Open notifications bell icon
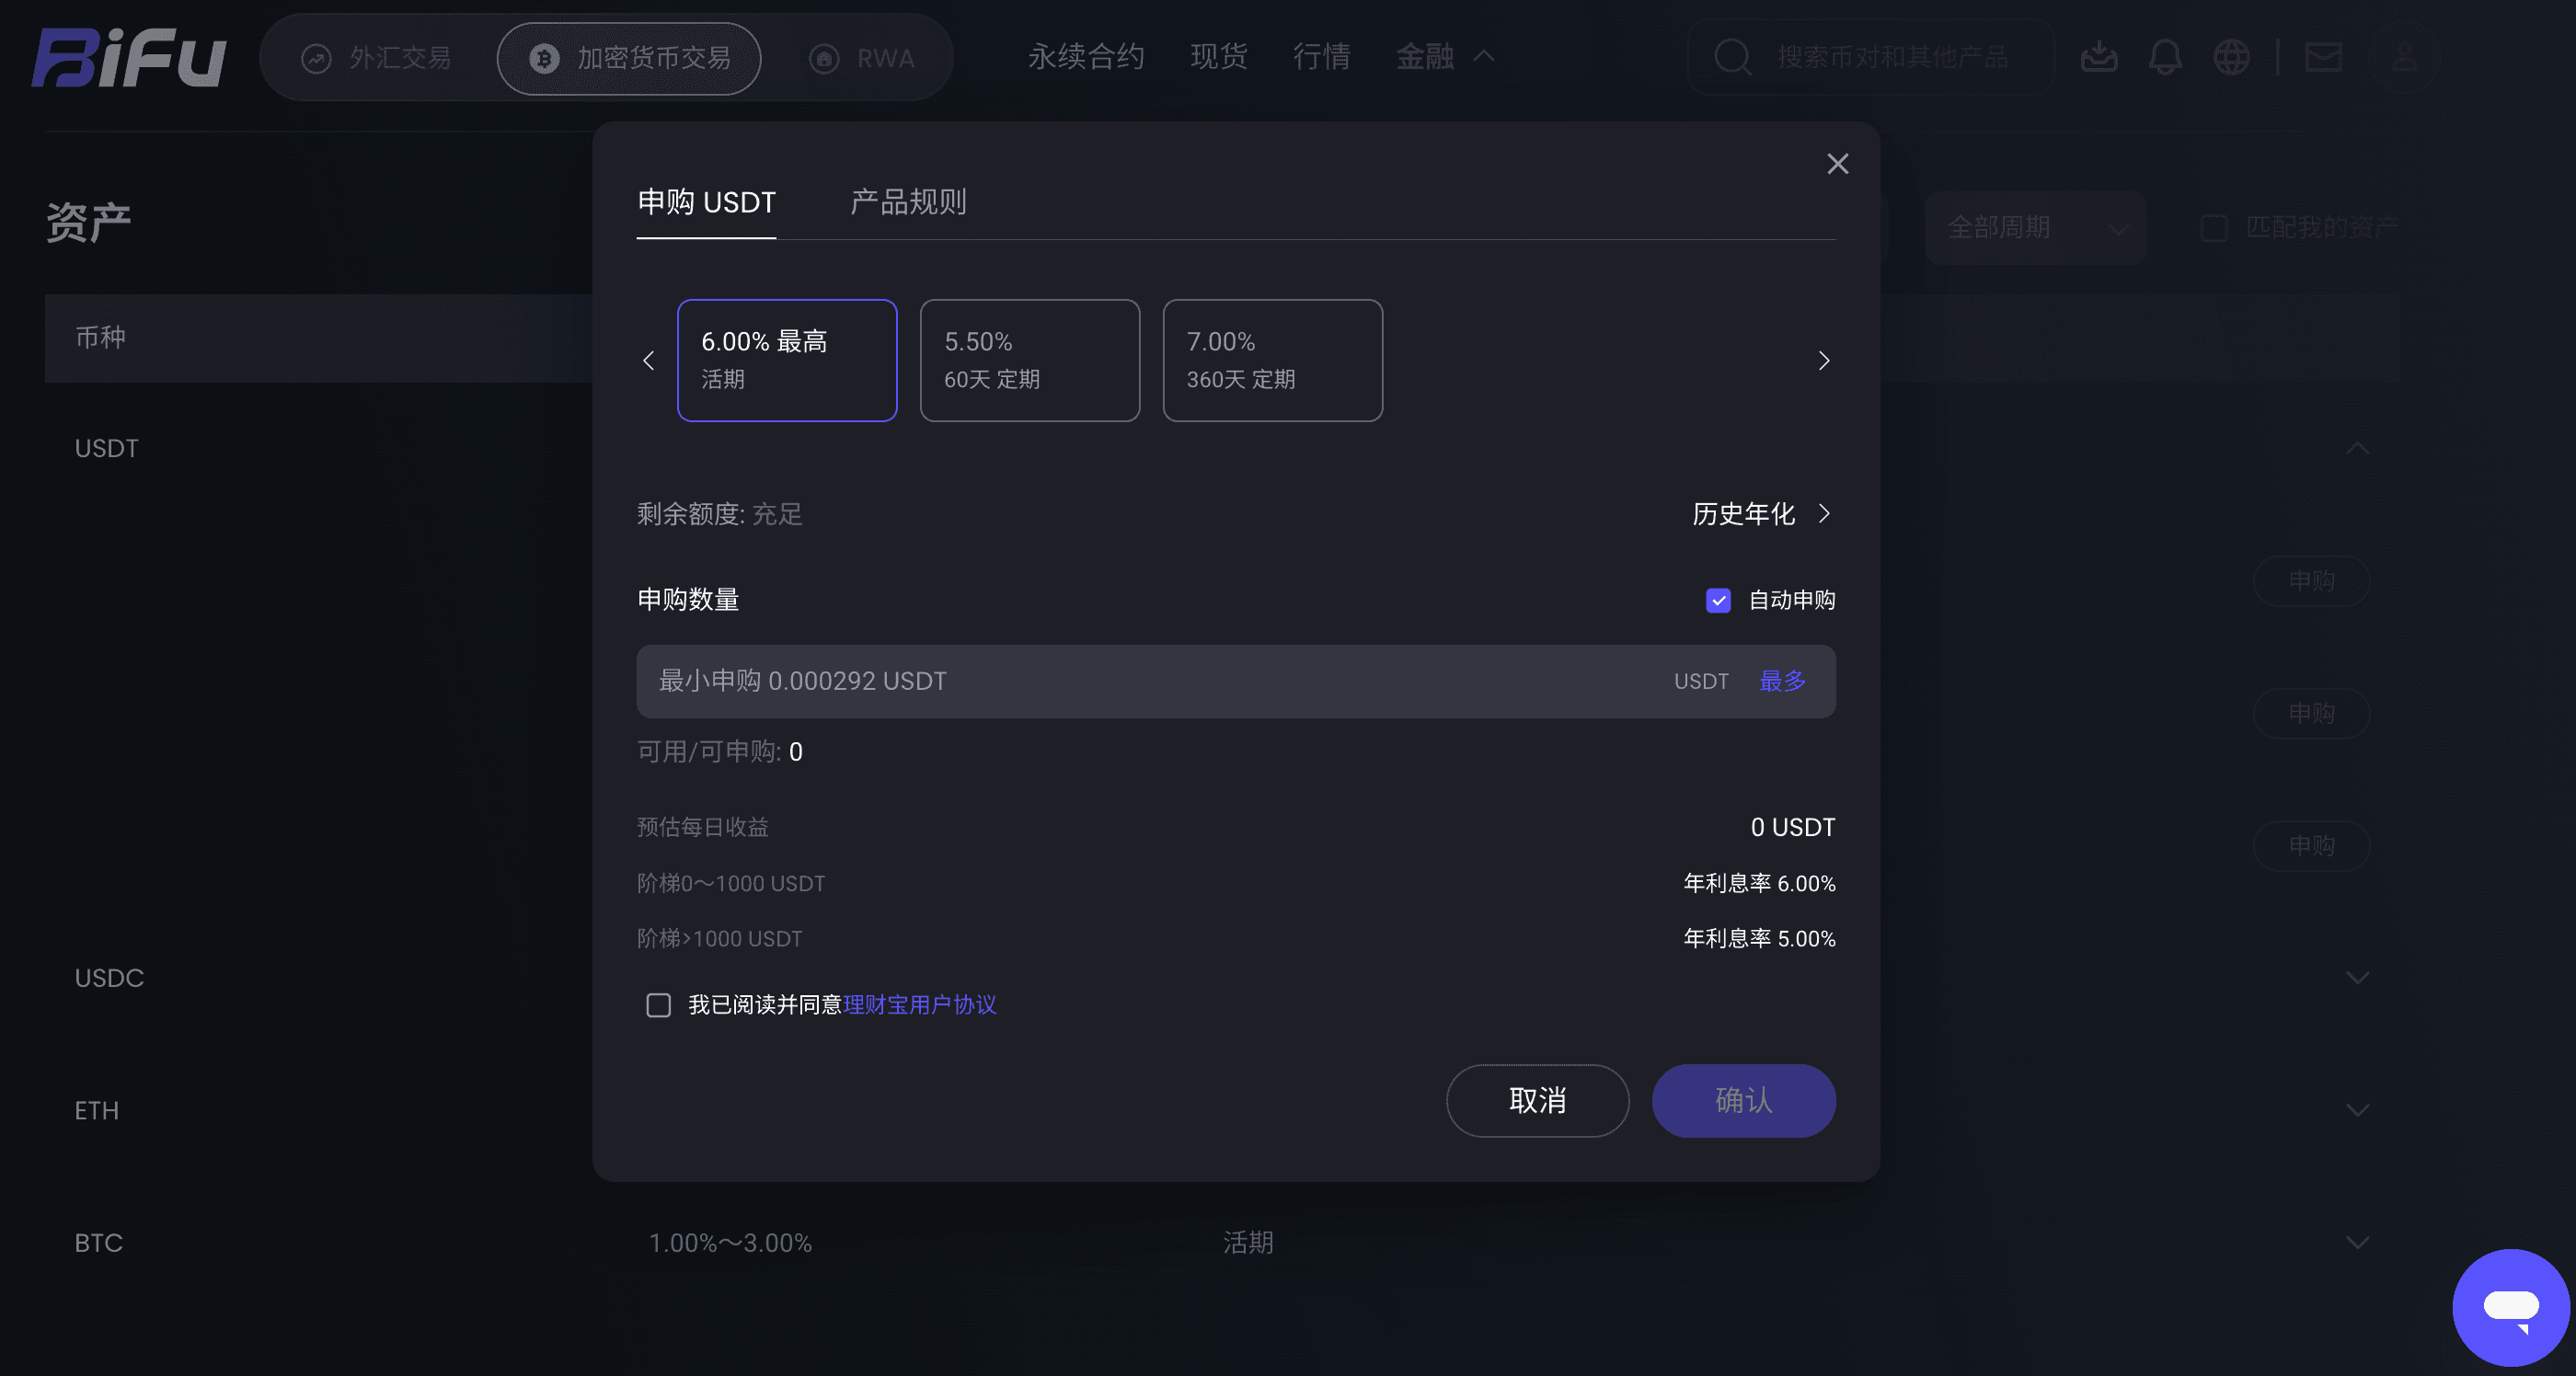 tap(2165, 57)
